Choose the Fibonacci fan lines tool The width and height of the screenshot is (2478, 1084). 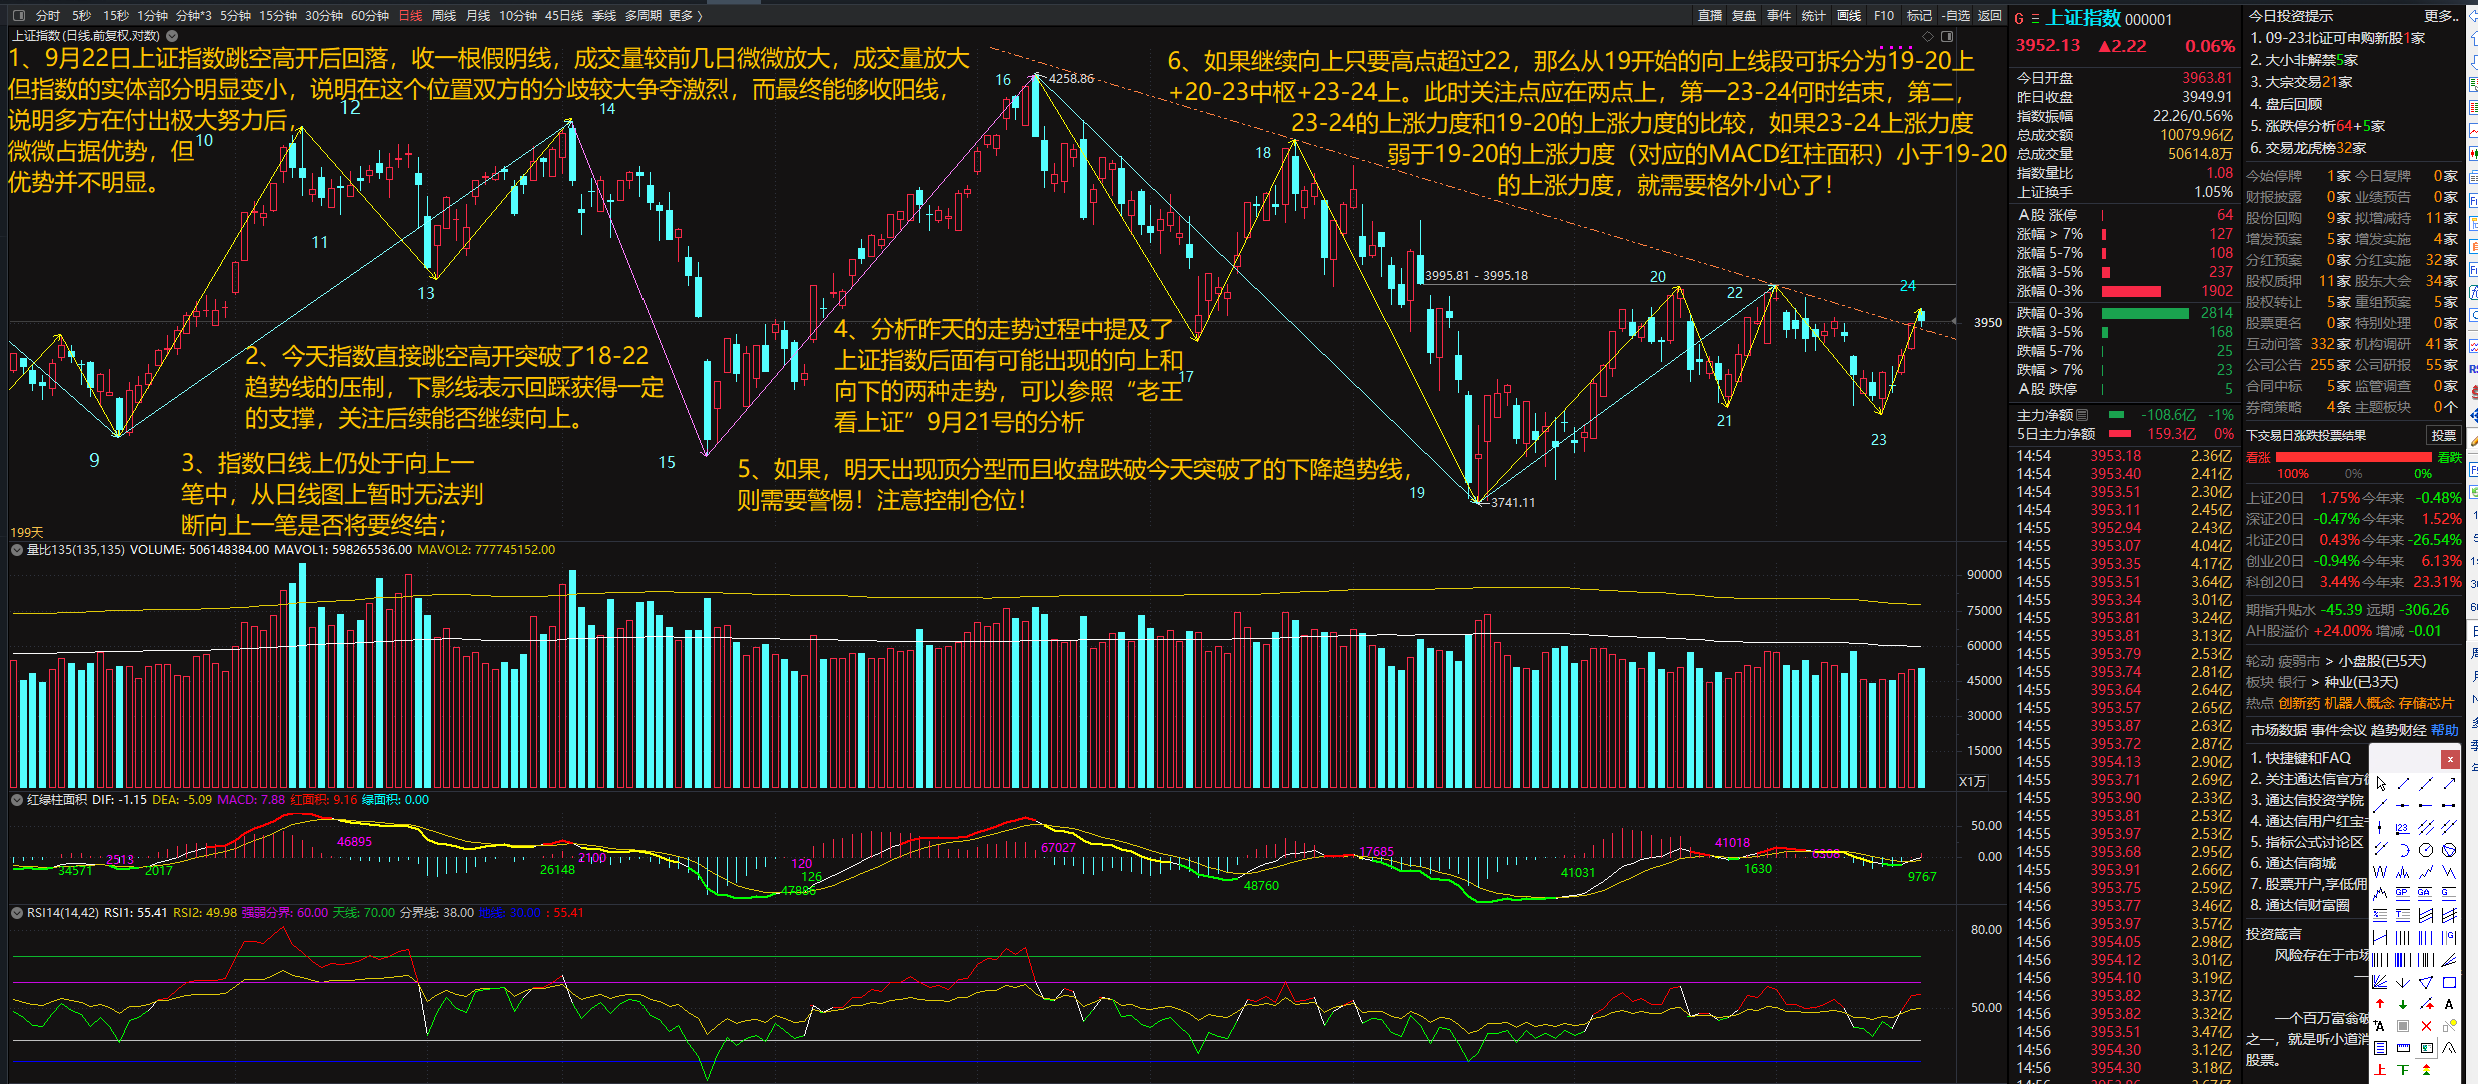click(x=2449, y=960)
